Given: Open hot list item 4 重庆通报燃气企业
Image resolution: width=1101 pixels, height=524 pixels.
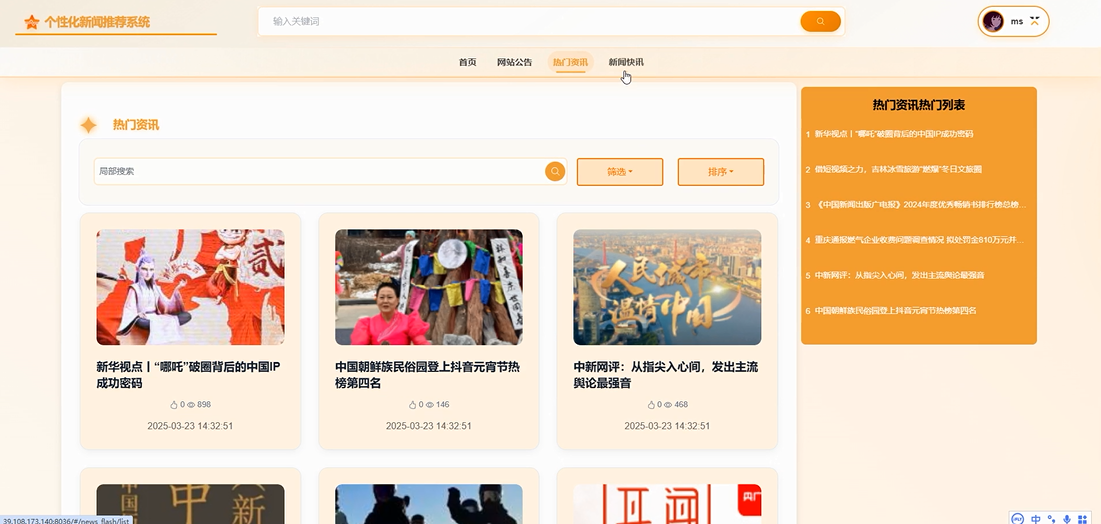Looking at the screenshot, I should tap(919, 240).
